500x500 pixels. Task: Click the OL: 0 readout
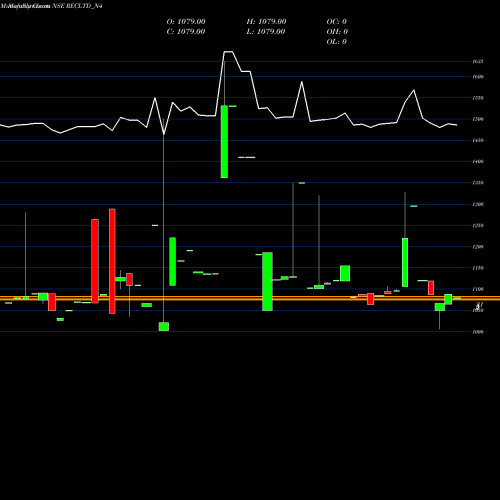coord(337,42)
